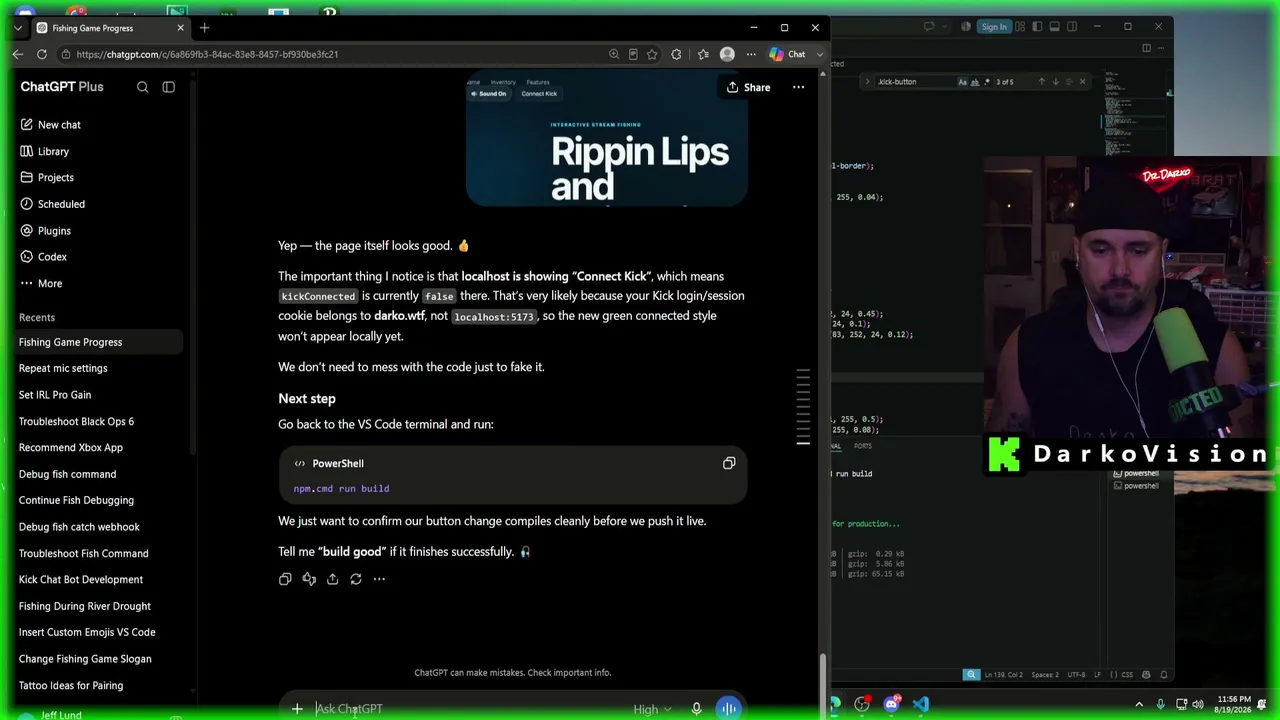
Task: Open the conversation options three-dot menu
Action: 798,87
